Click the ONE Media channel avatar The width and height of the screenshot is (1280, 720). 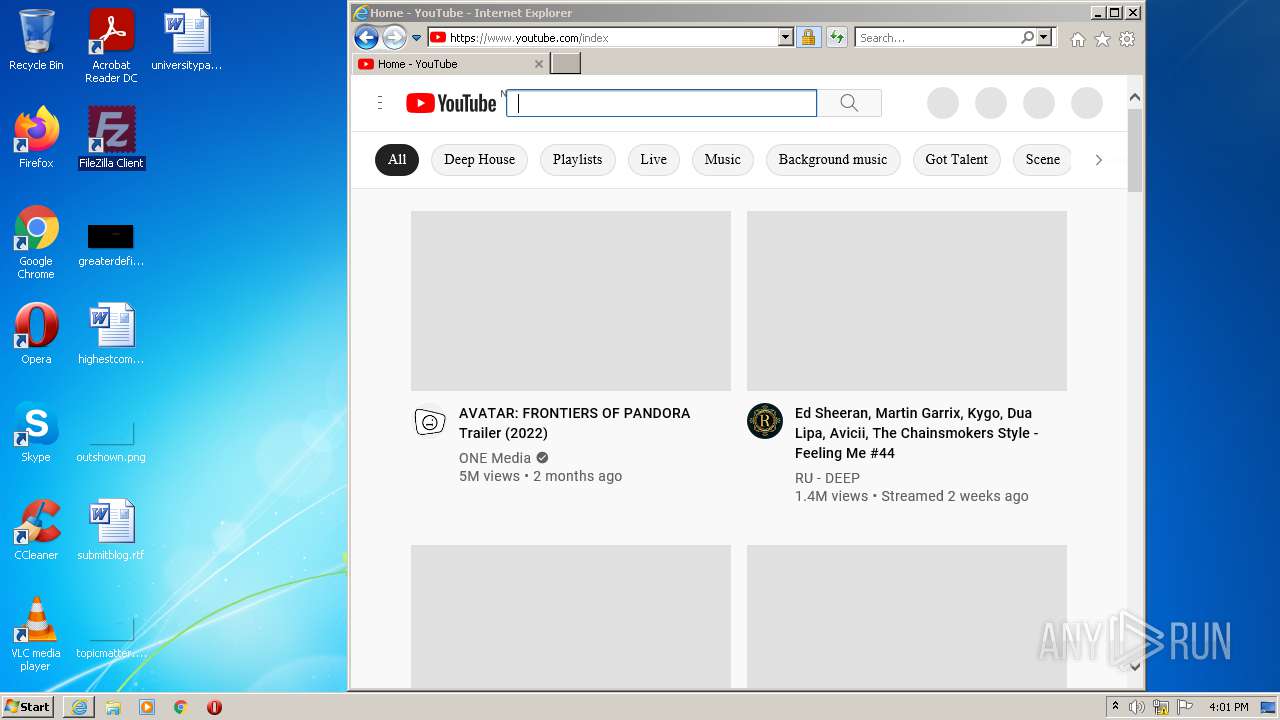coord(430,421)
